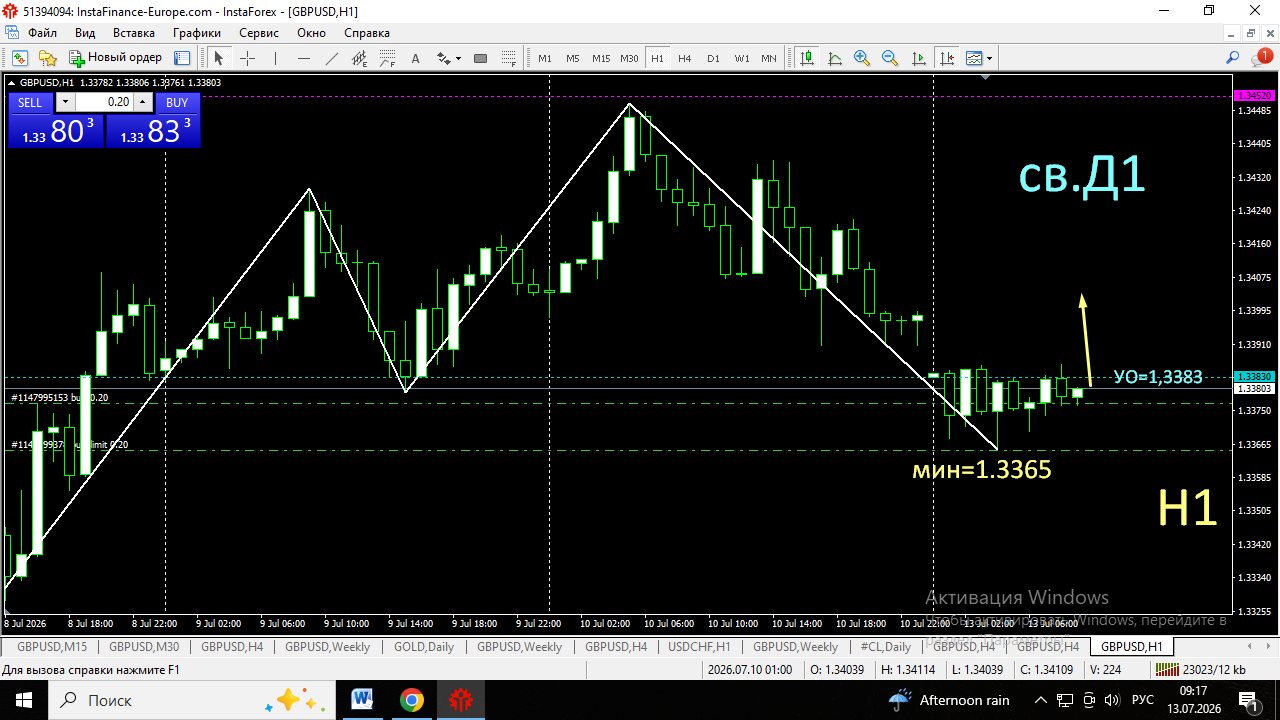Switch to the #CL,Daily chart tab
This screenshot has height=720, width=1280.
pyautogui.click(x=885, y=647)
